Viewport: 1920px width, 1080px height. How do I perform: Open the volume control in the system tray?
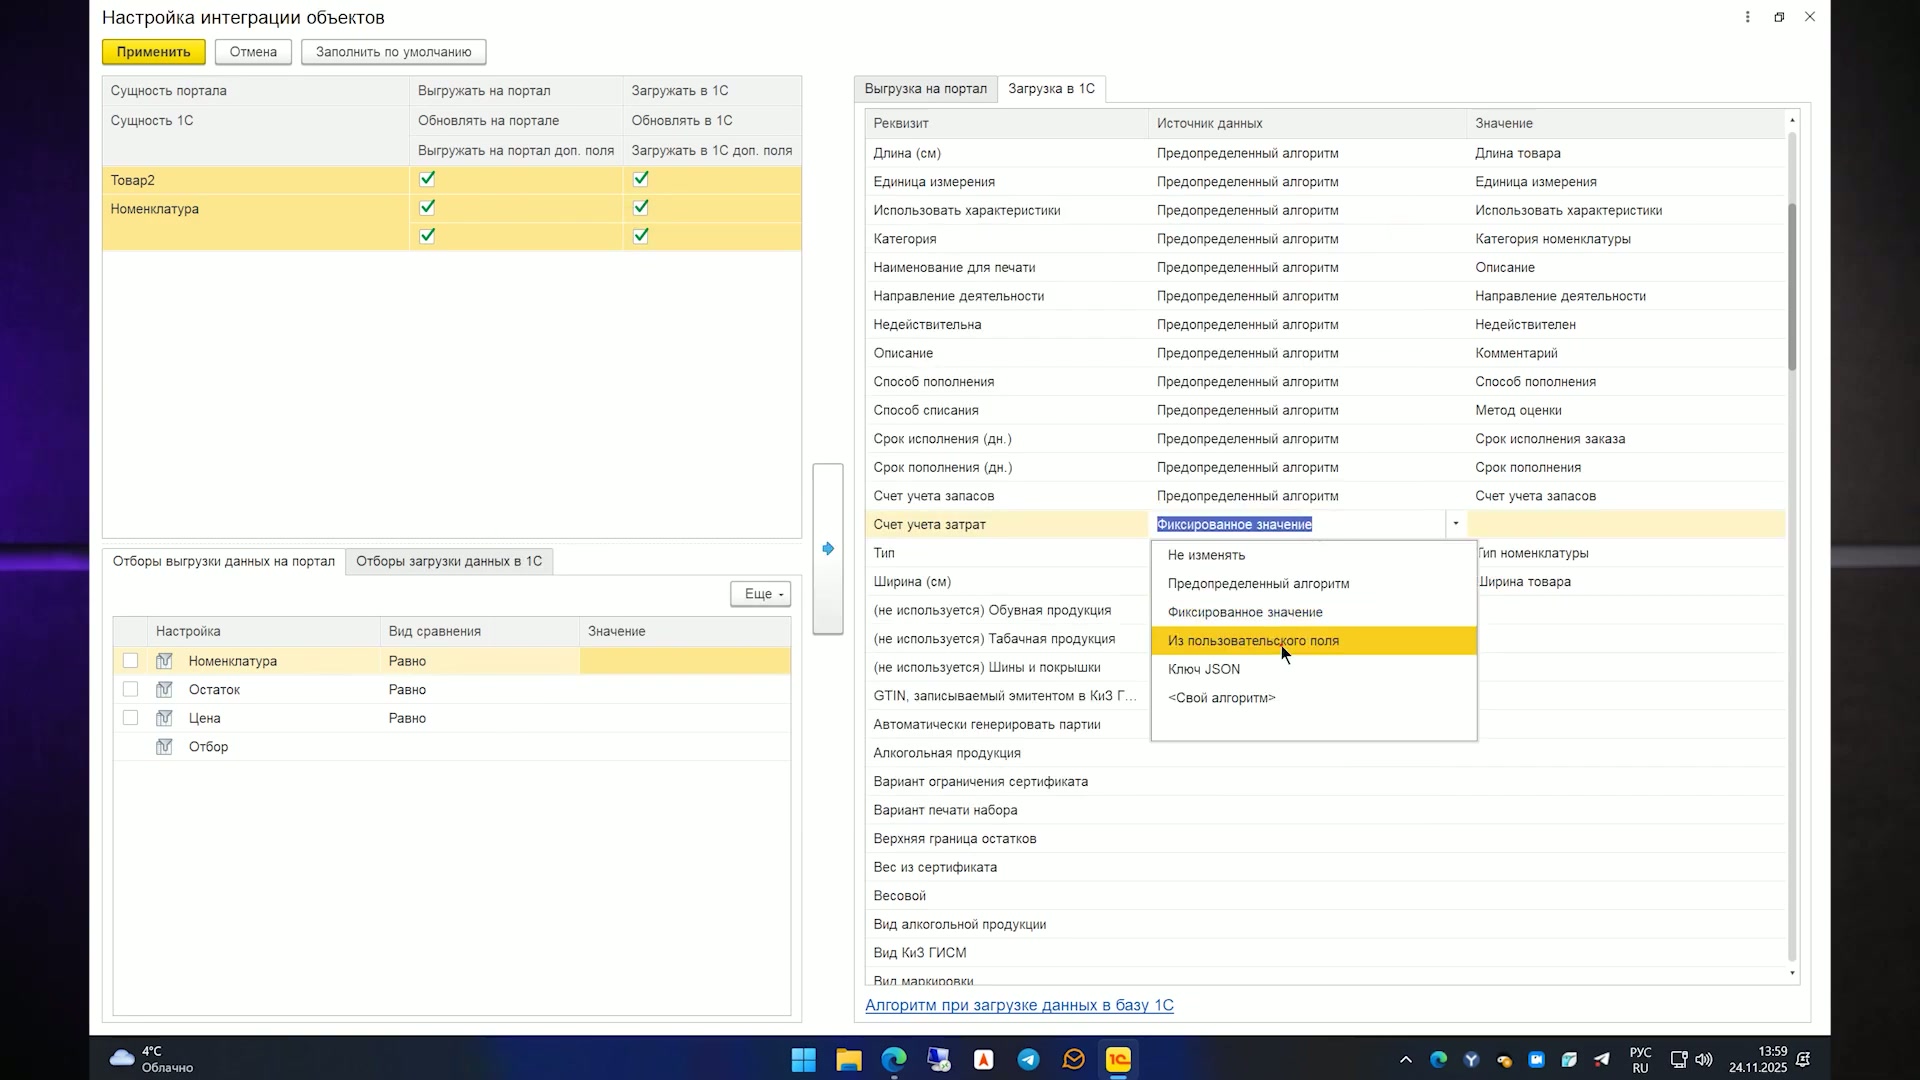(x=1704, y=1060)
